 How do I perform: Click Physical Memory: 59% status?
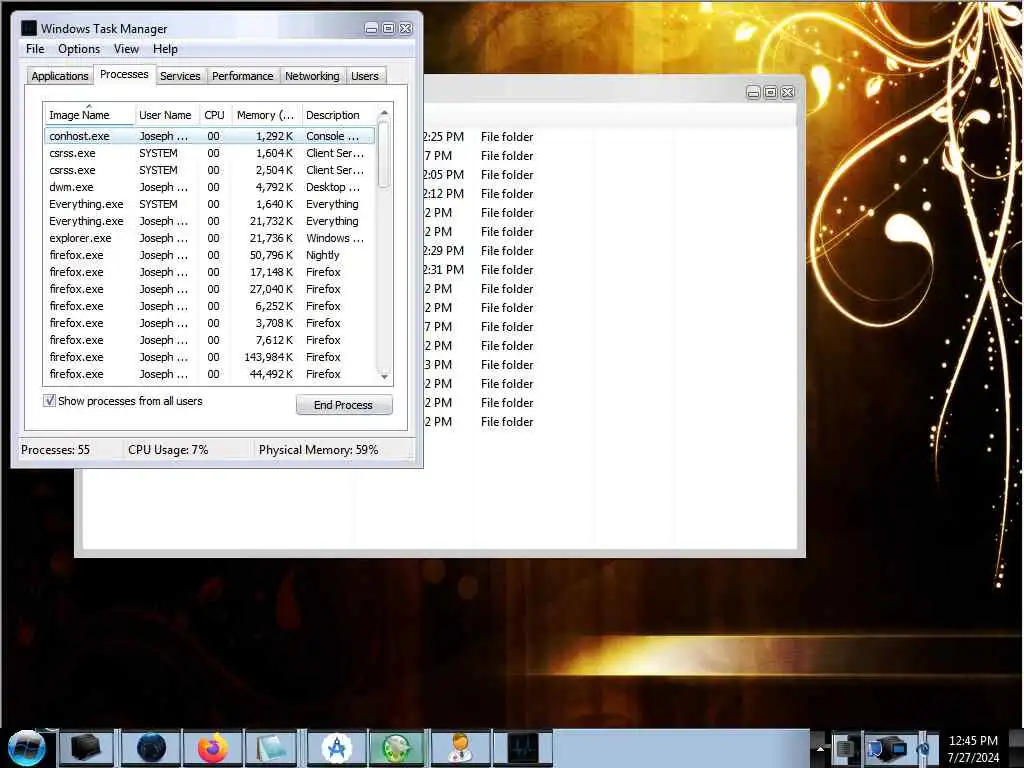[x=319, y=450]
